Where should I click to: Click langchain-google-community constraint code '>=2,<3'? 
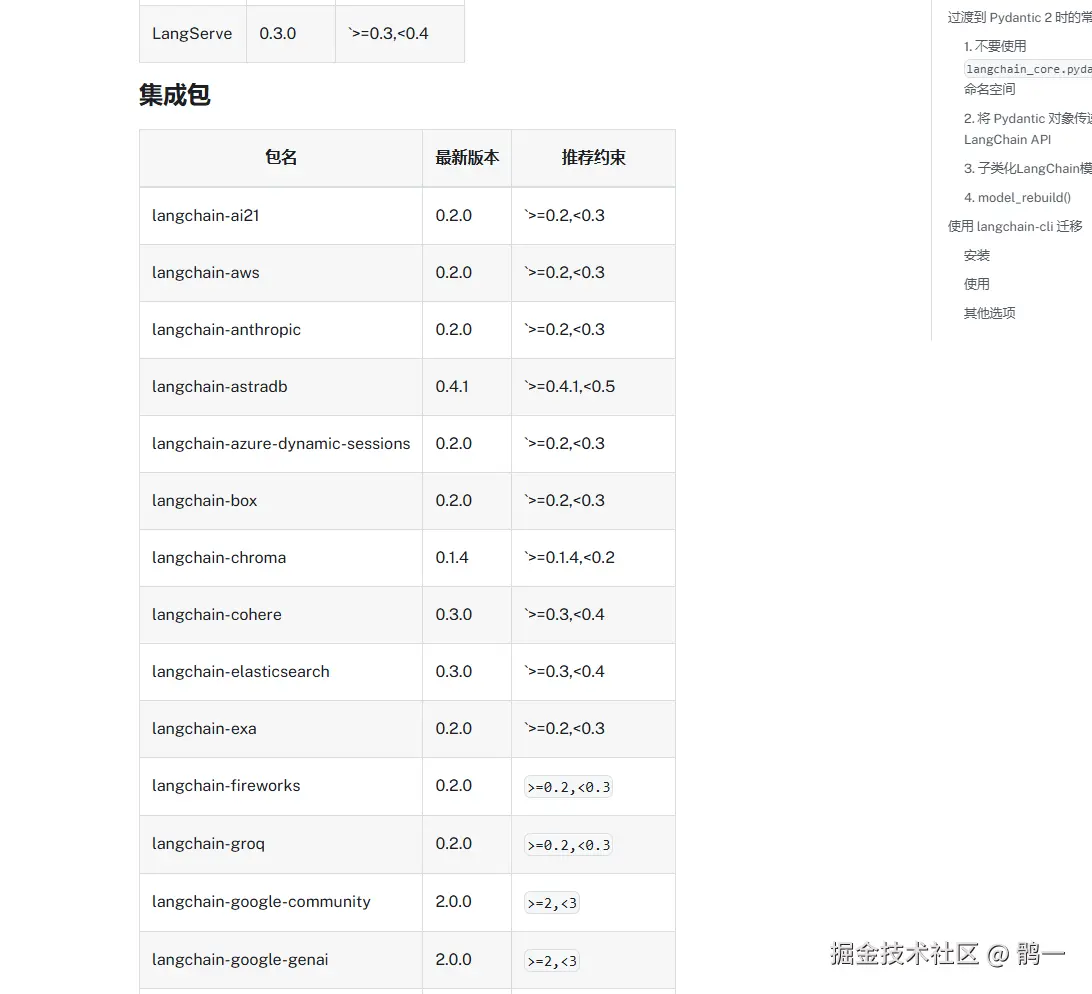click(552, 903)
